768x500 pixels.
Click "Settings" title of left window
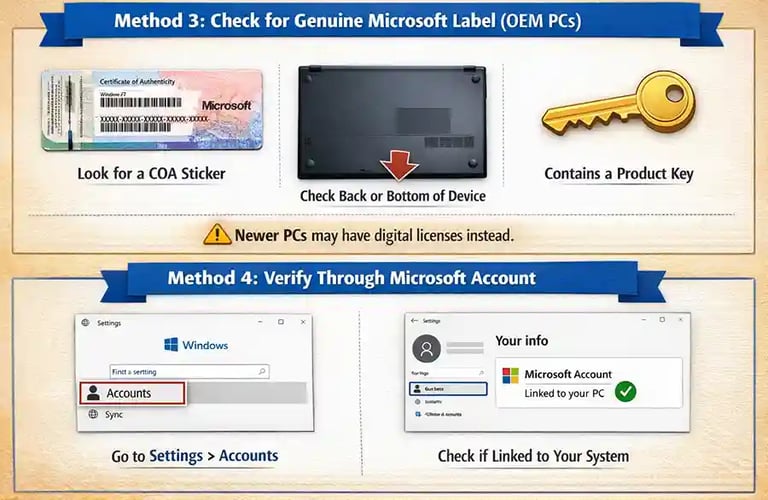click(109, 323)
